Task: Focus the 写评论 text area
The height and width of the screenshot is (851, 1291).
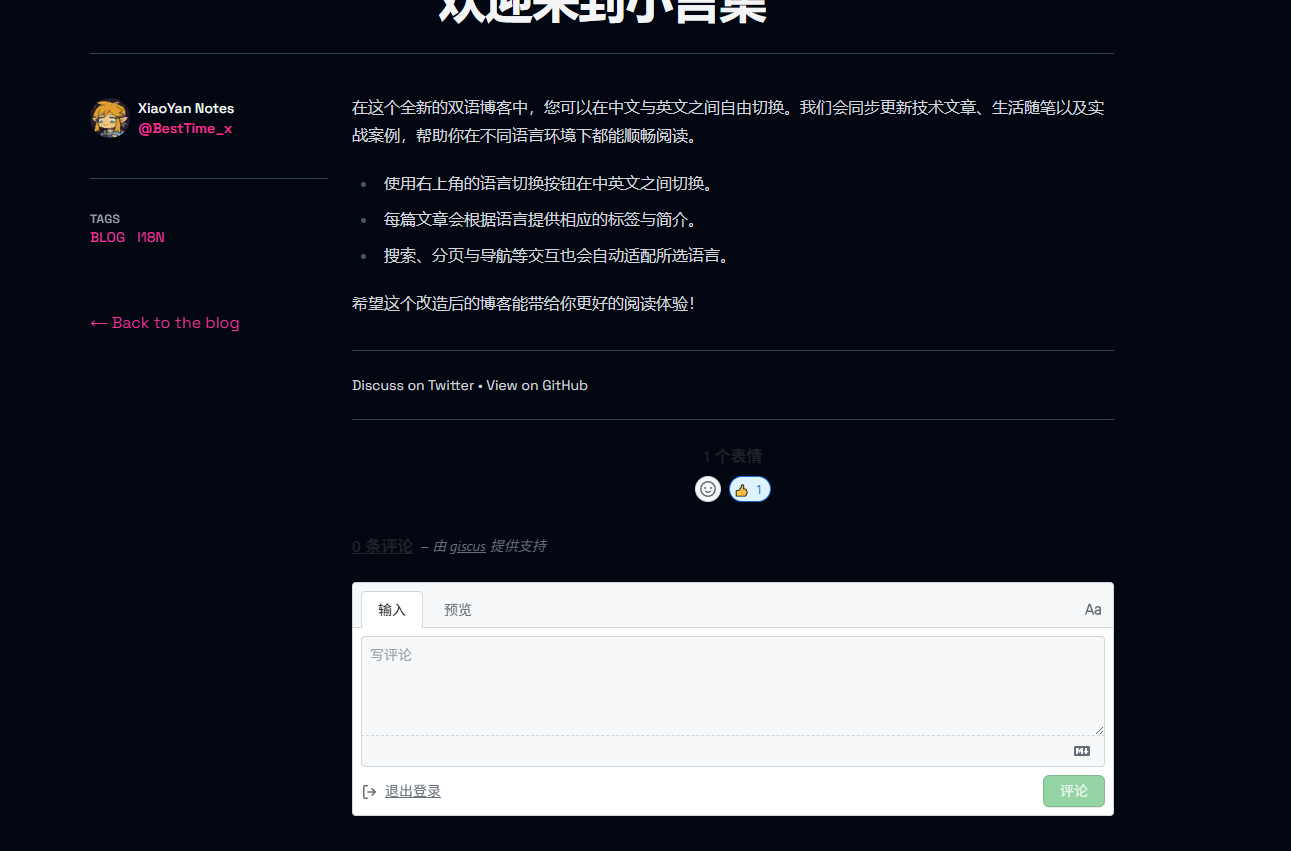Action: (x=732, y=685)
